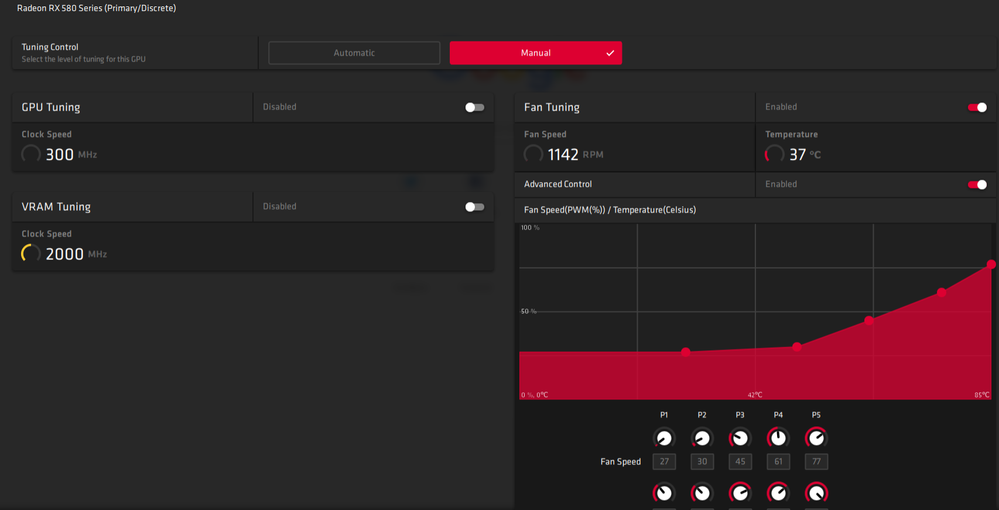Click the knob directly below the 77 value box
Viewport: 999px width, 510px height.
[816, 493]
